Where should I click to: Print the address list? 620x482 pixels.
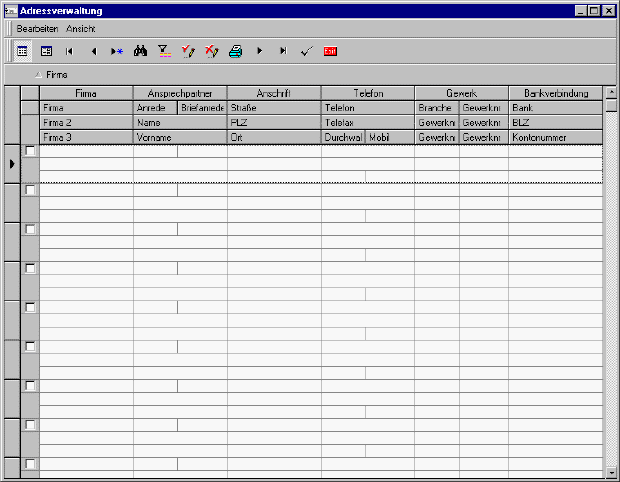click(x=235, y=50)
